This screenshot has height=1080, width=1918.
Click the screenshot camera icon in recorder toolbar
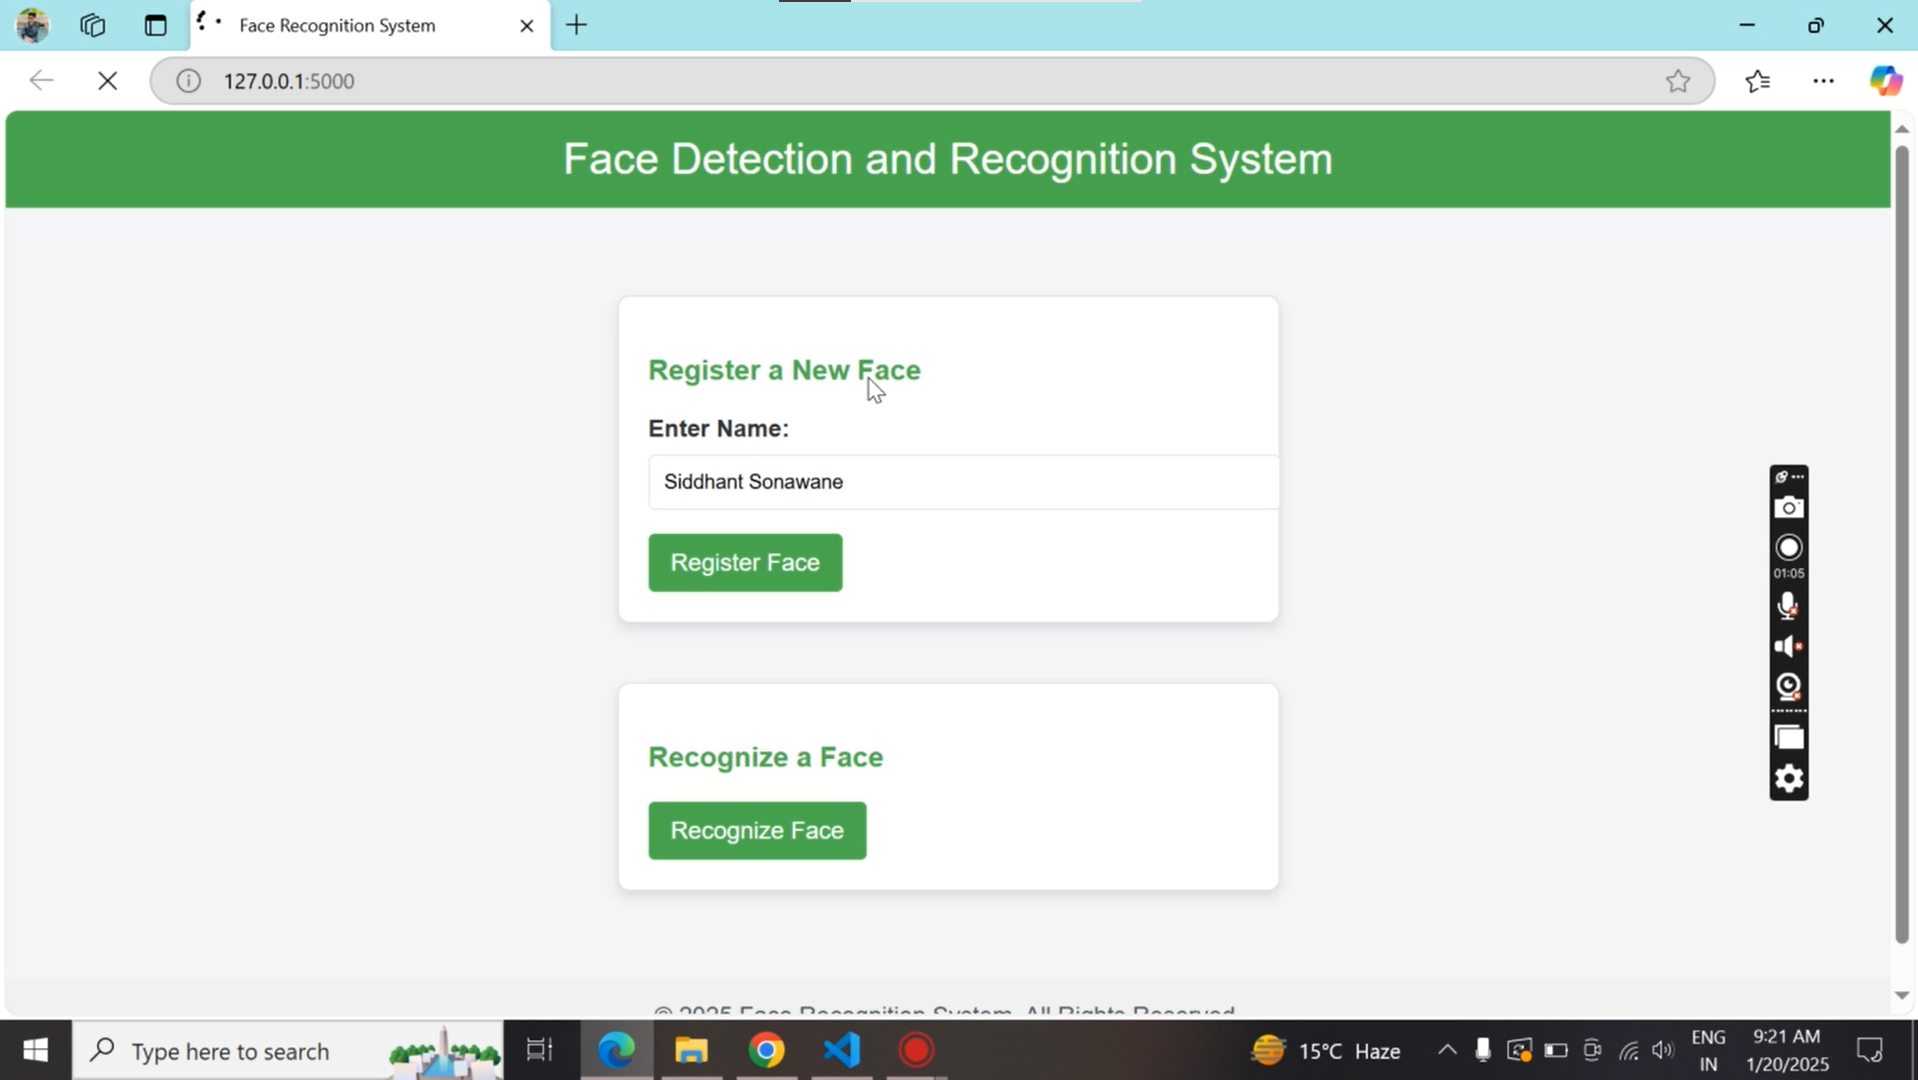[1788, 508]
